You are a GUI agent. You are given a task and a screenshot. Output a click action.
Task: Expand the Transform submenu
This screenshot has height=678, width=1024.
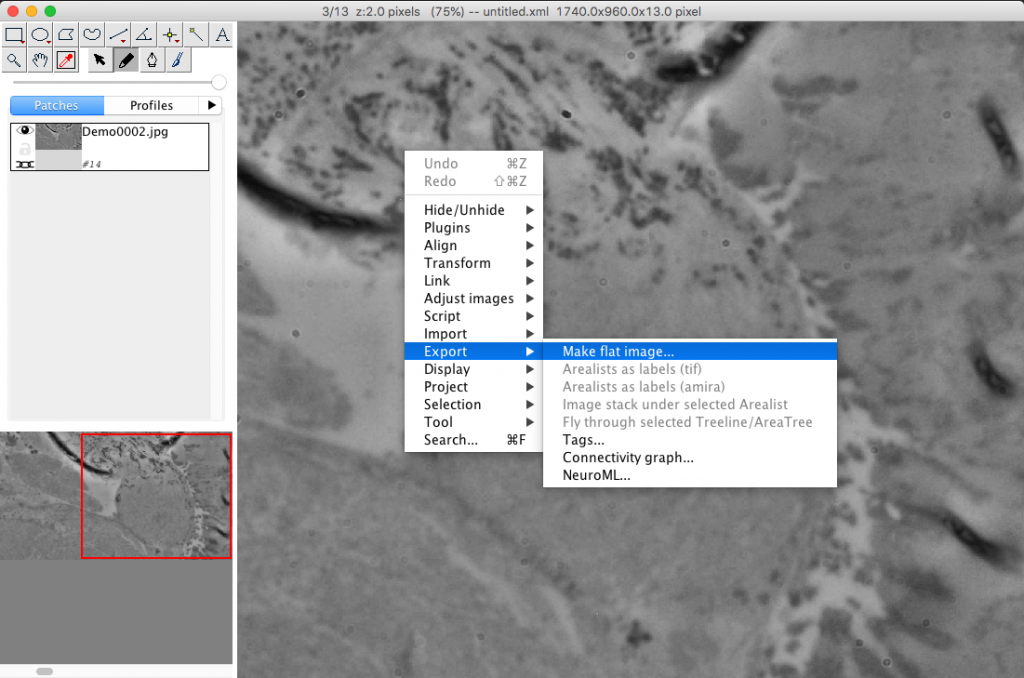tap(473, 263)
